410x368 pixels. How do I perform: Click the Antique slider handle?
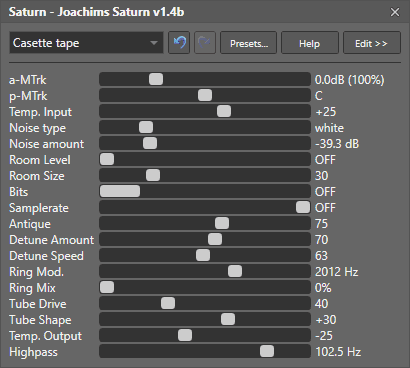(x=222, y=223)
